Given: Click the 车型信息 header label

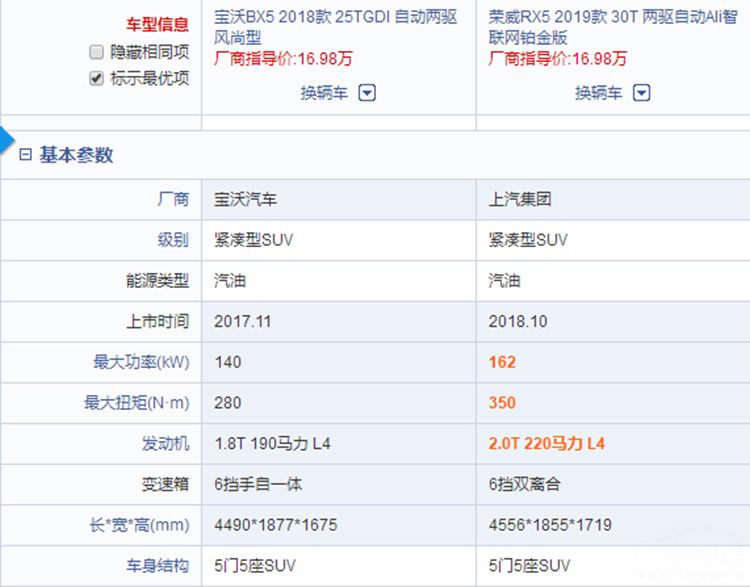Looking at the screenshot, I should coord(157,24).
